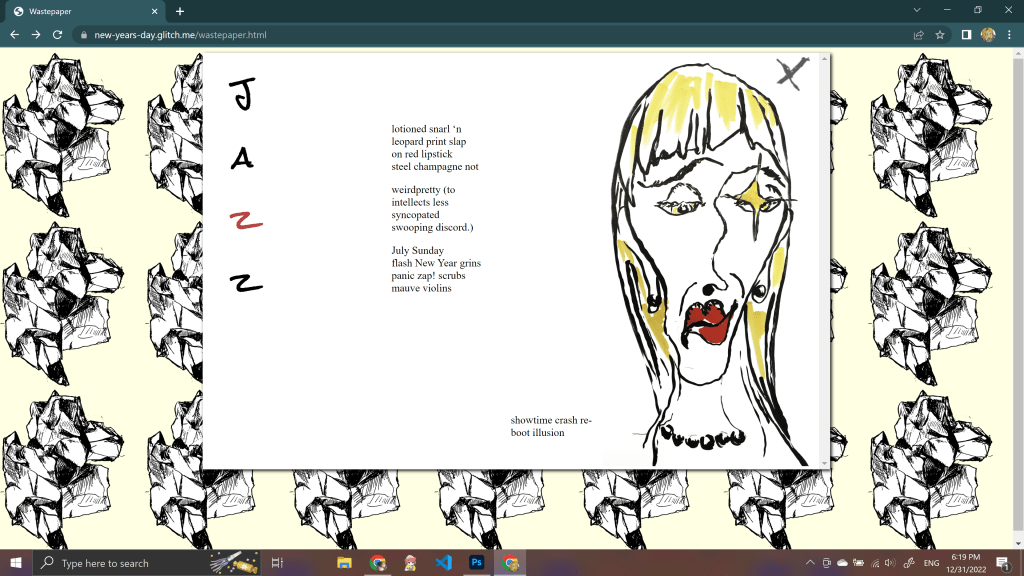
Task: Click the browser back arrow
Action: (x=14, y=34)
